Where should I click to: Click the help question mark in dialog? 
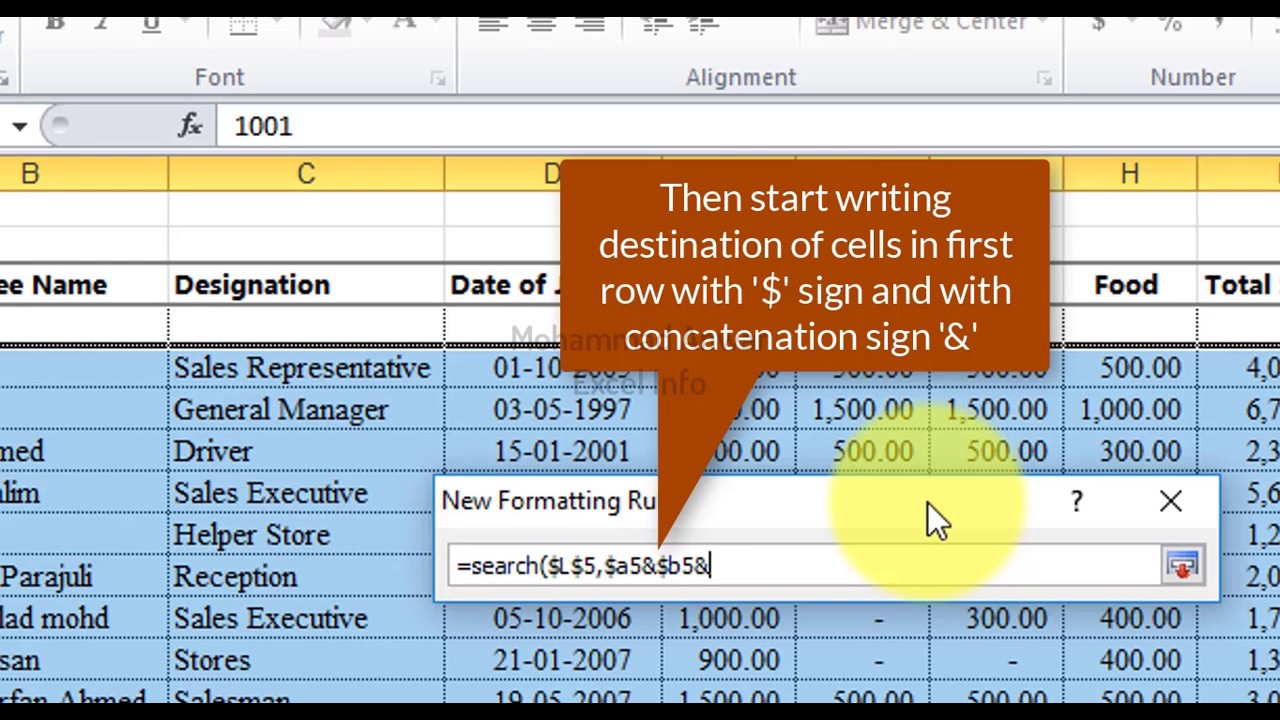tap(1076, 501)
